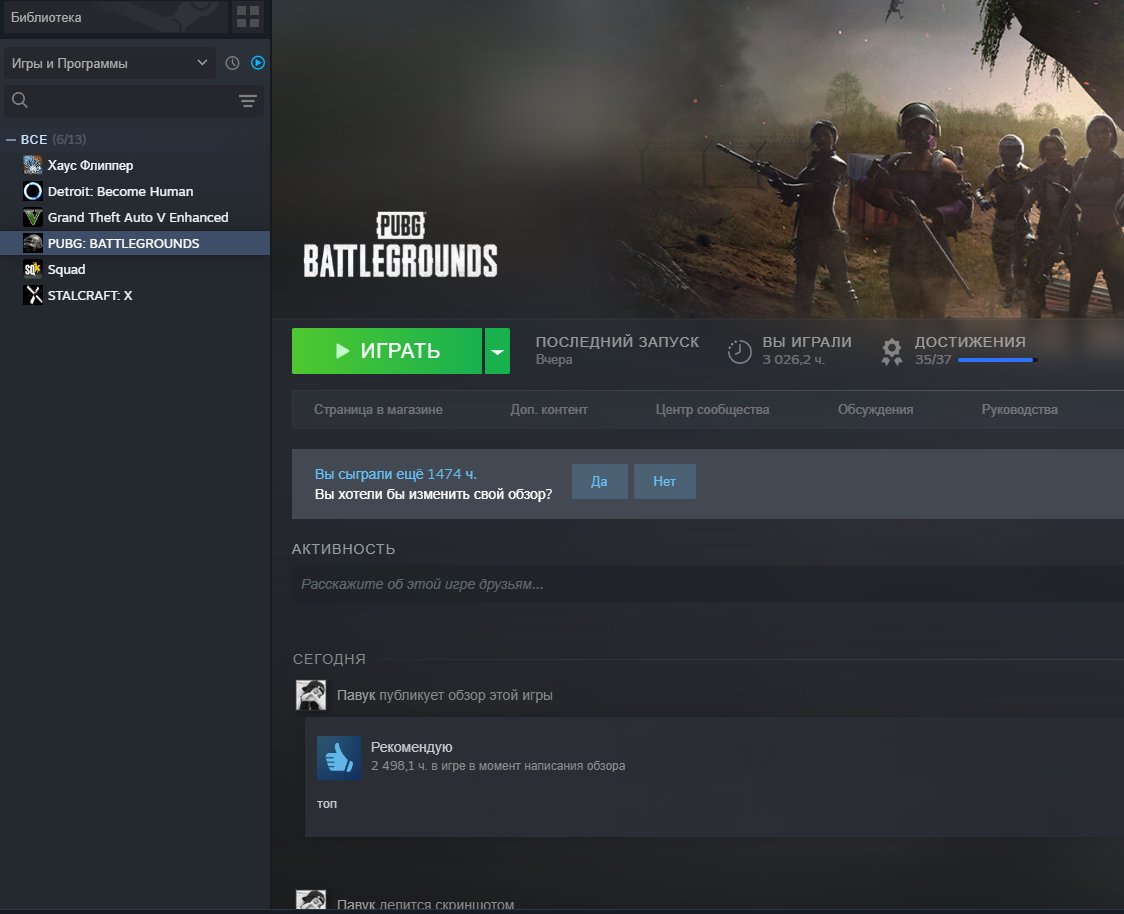This screenshot has height=914, width=1124.
Task: Collapse the ВСЕ games category
Action: tap(11, 140)
